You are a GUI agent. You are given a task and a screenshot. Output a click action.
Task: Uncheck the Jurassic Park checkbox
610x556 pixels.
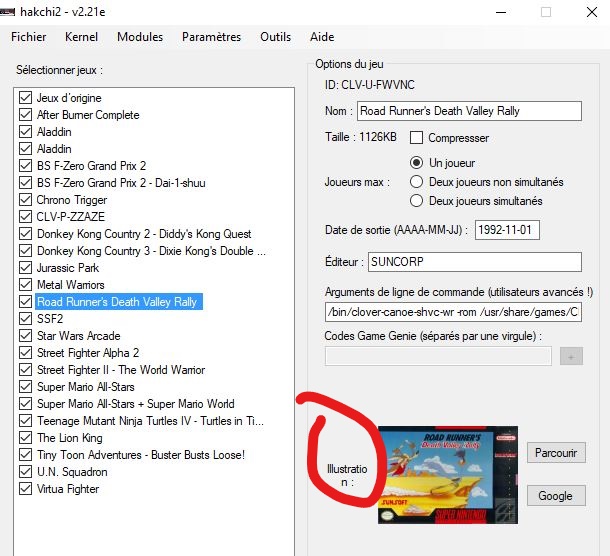(x=25, y=268)
